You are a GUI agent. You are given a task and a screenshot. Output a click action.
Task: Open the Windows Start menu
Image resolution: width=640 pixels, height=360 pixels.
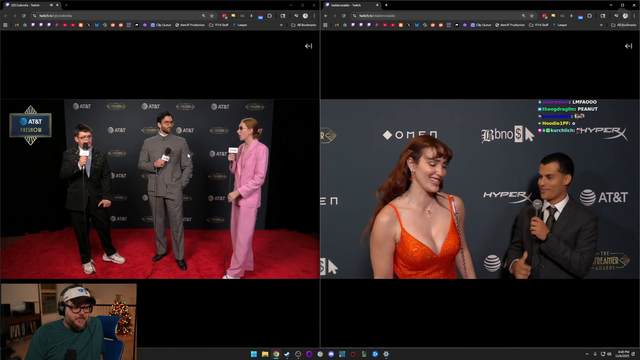point(254,354)
